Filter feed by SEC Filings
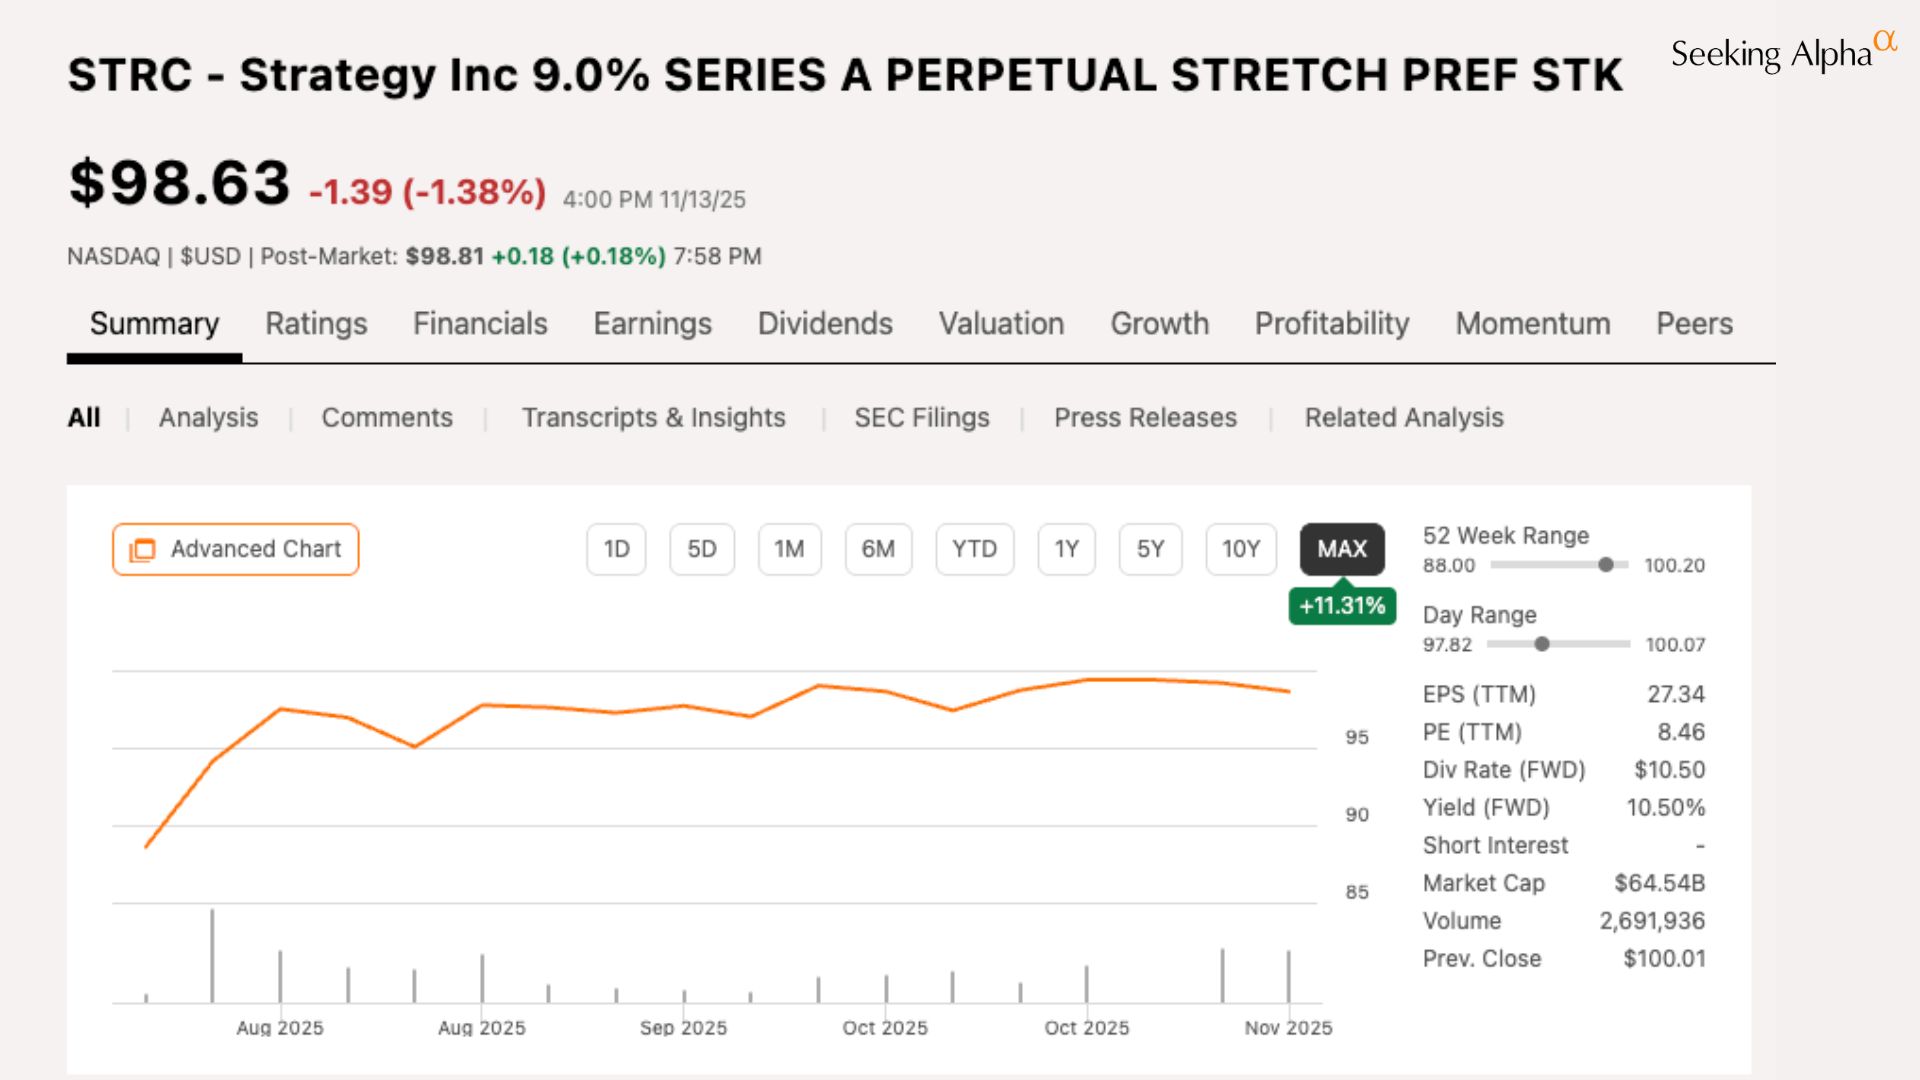Image resolution: width=1920 pixels, height=1080 pixels. [921, 417]
